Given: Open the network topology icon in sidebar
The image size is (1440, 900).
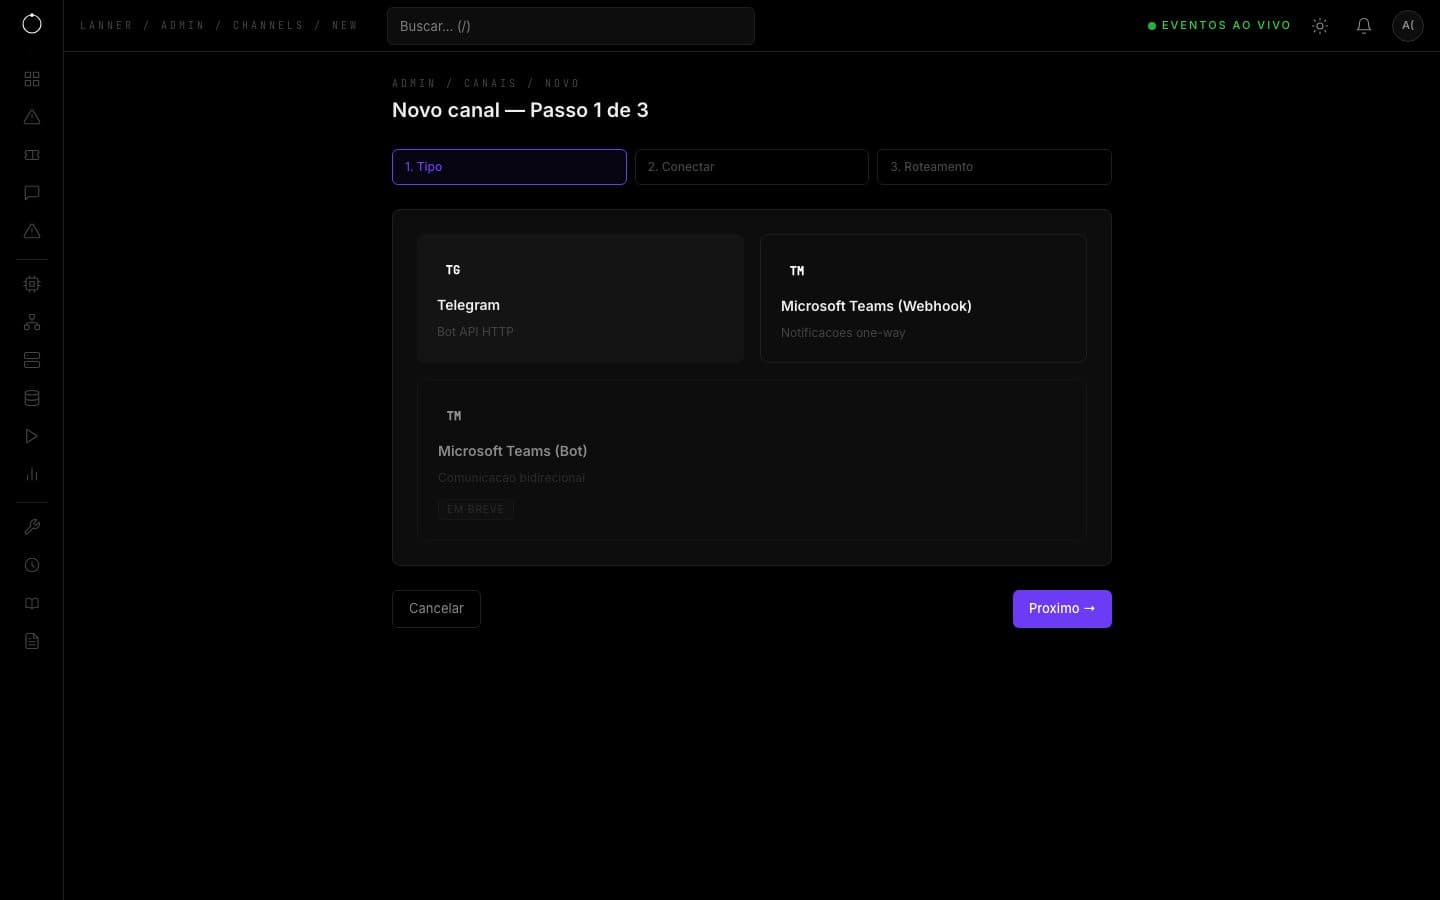Looking at the screenshot, I should click(32, 322).
